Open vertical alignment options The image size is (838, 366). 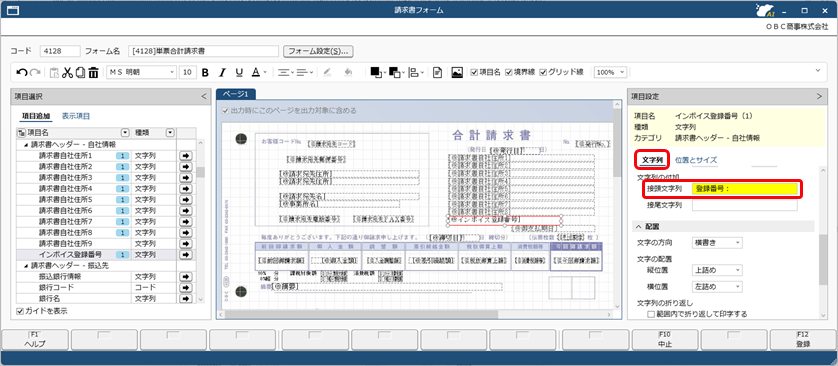click(304, 72)
